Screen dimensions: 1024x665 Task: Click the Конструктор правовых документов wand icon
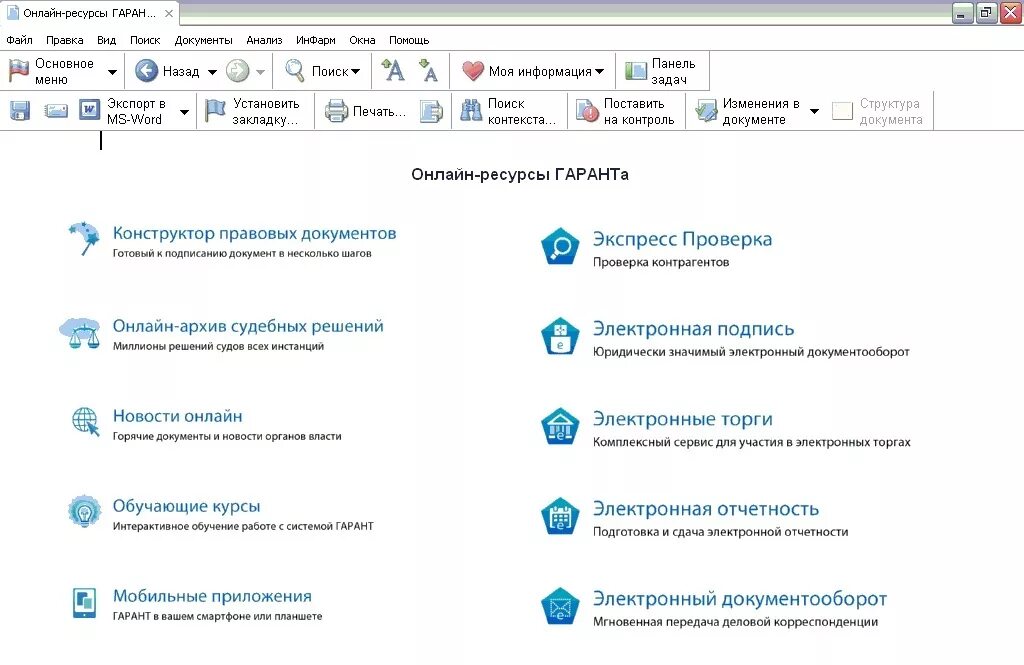(85, 238)
